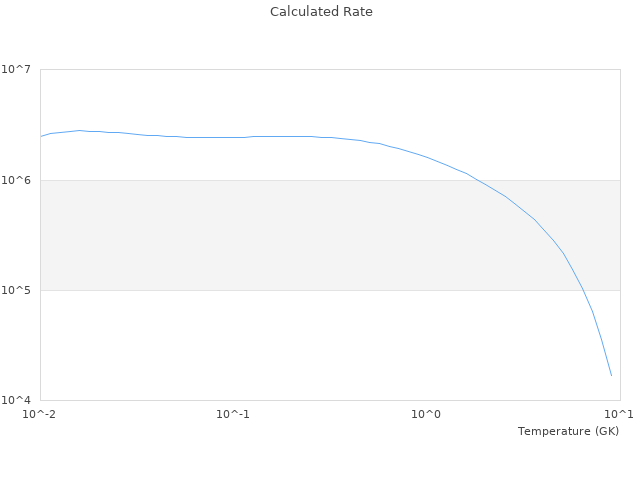Click the "Calculated Rate" chart title
The height and width of the screenshot is (480, 640).
coord(320,12)
